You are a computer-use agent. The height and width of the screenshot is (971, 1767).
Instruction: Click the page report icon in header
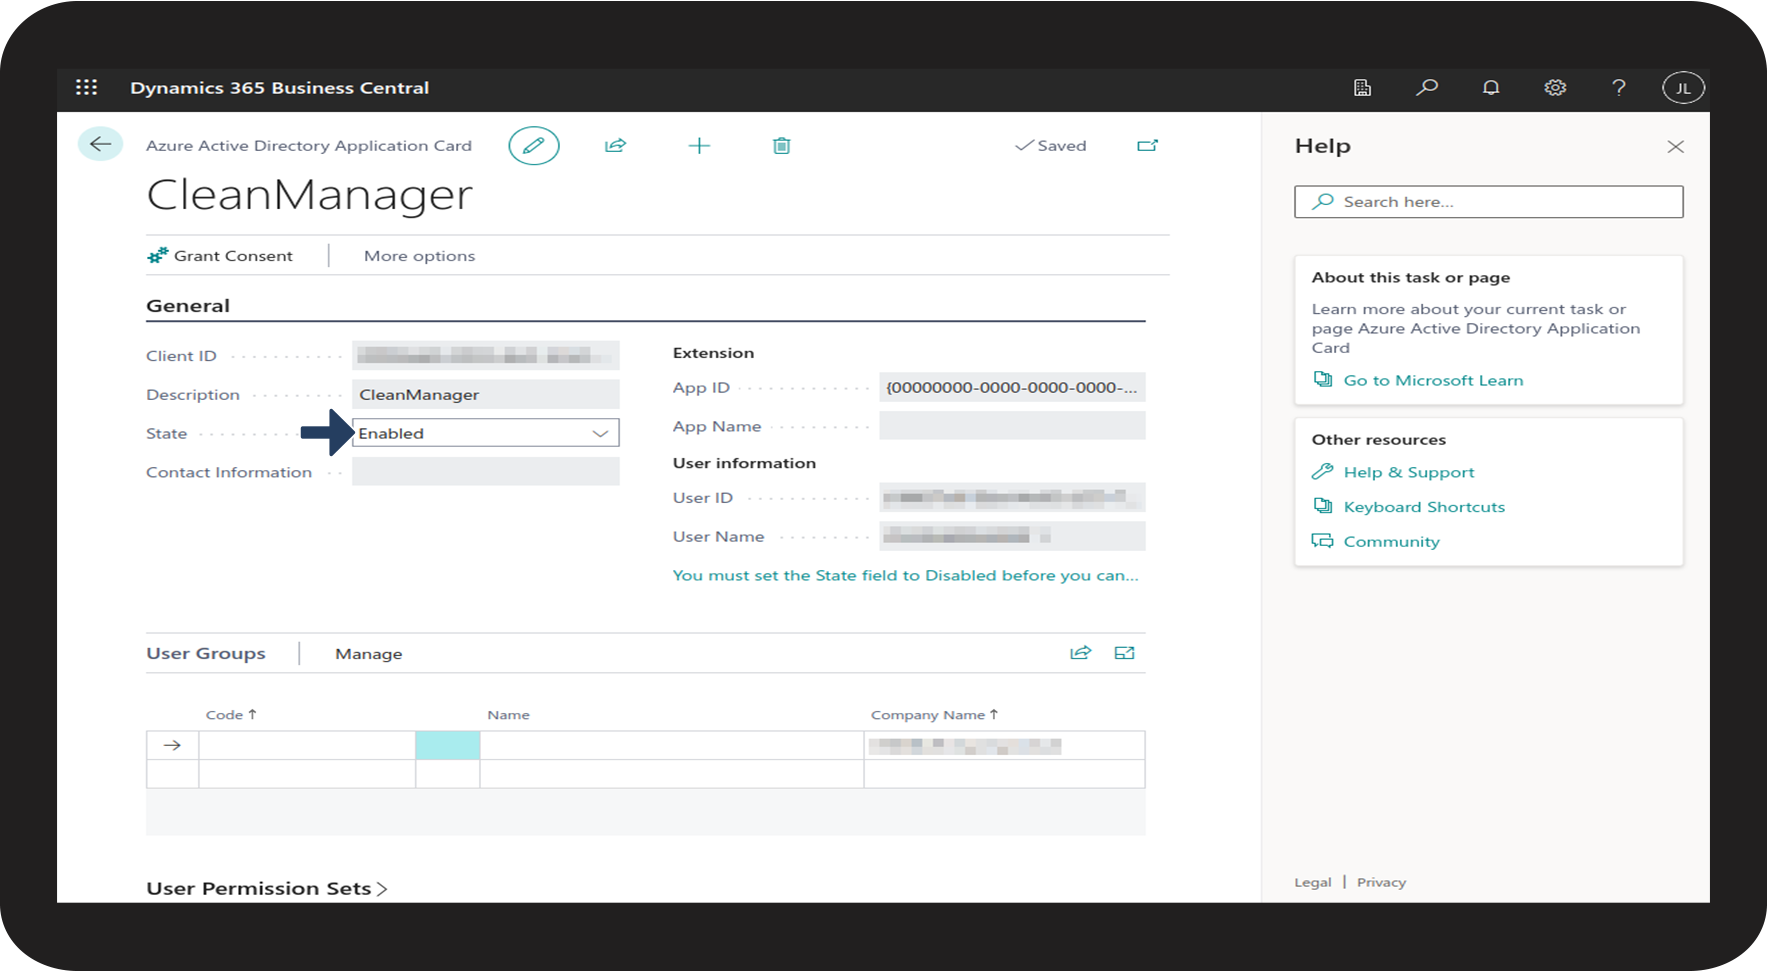1362,87
